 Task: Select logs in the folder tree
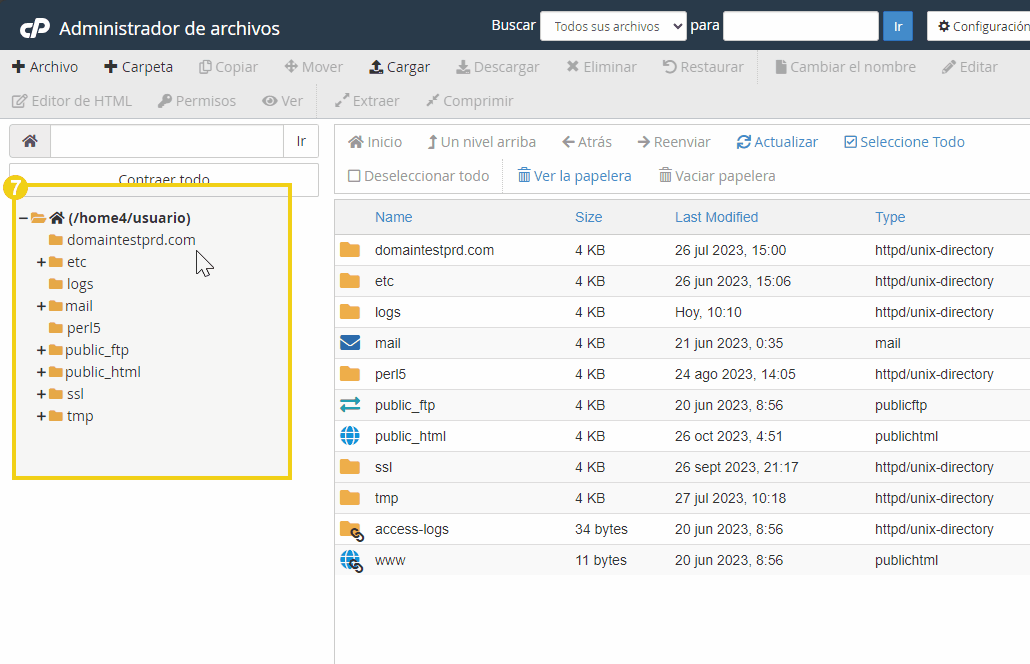[x=79, y=284]
